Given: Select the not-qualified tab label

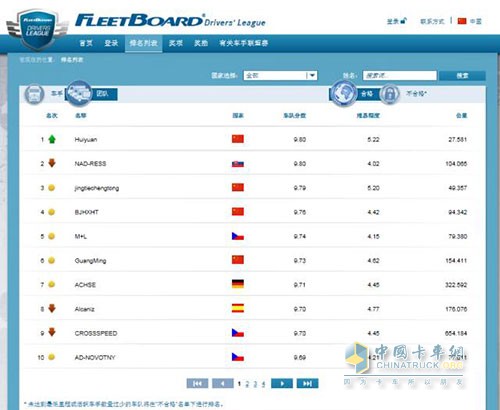Looking at the screenshot, I should tap(416, 93).
